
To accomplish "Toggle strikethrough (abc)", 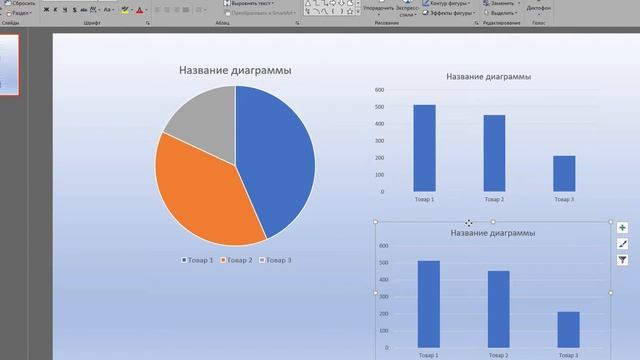I will (84, 10).
